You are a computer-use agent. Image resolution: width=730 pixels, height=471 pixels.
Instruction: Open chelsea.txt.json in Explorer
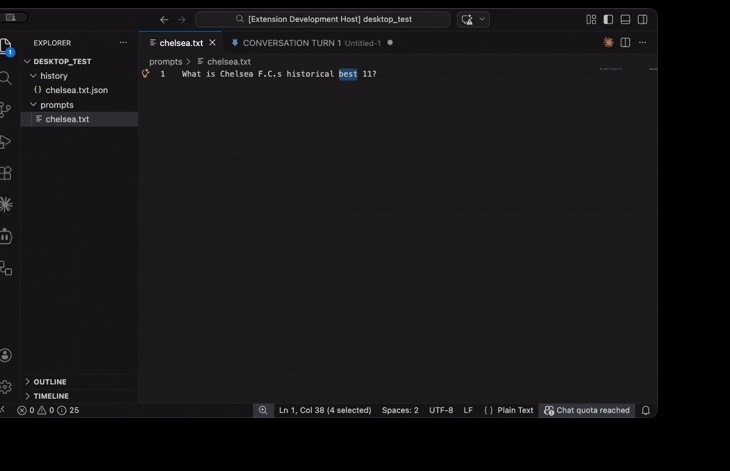point(76,90)
